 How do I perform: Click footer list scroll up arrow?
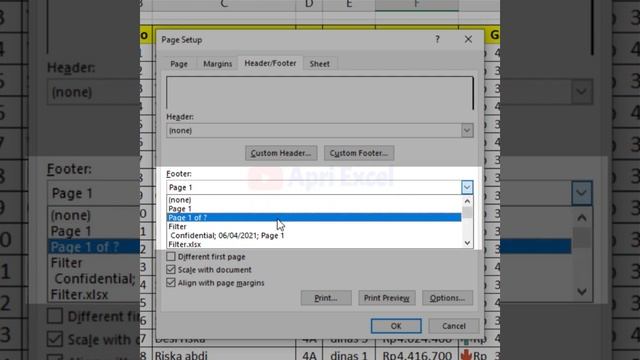pos(467,201)
